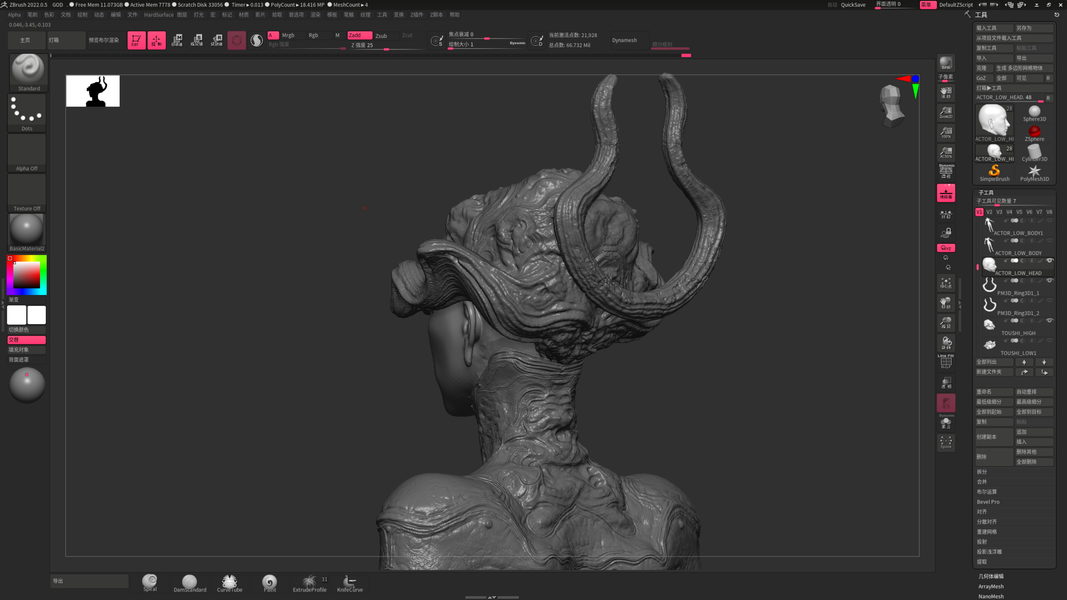Select the Rotate transform icon in top shelf
1067x600 pixels.
pos(216,41)
